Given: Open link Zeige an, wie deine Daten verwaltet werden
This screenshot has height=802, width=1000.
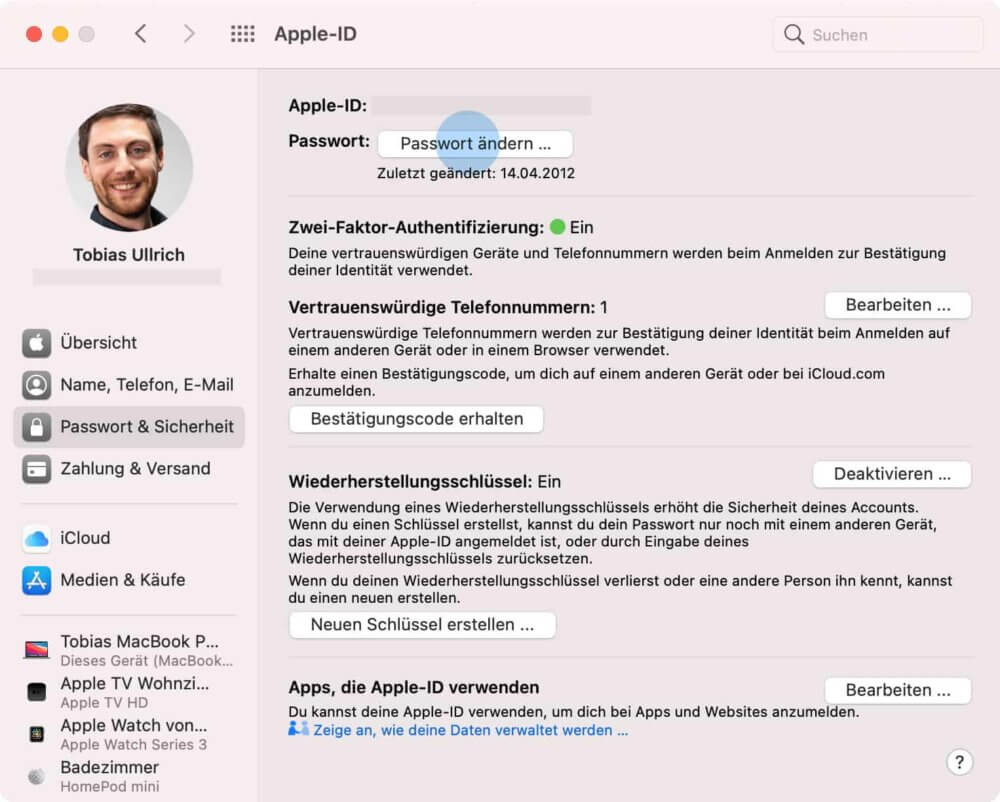Looking at the screenshot, I should click(471, 731).
